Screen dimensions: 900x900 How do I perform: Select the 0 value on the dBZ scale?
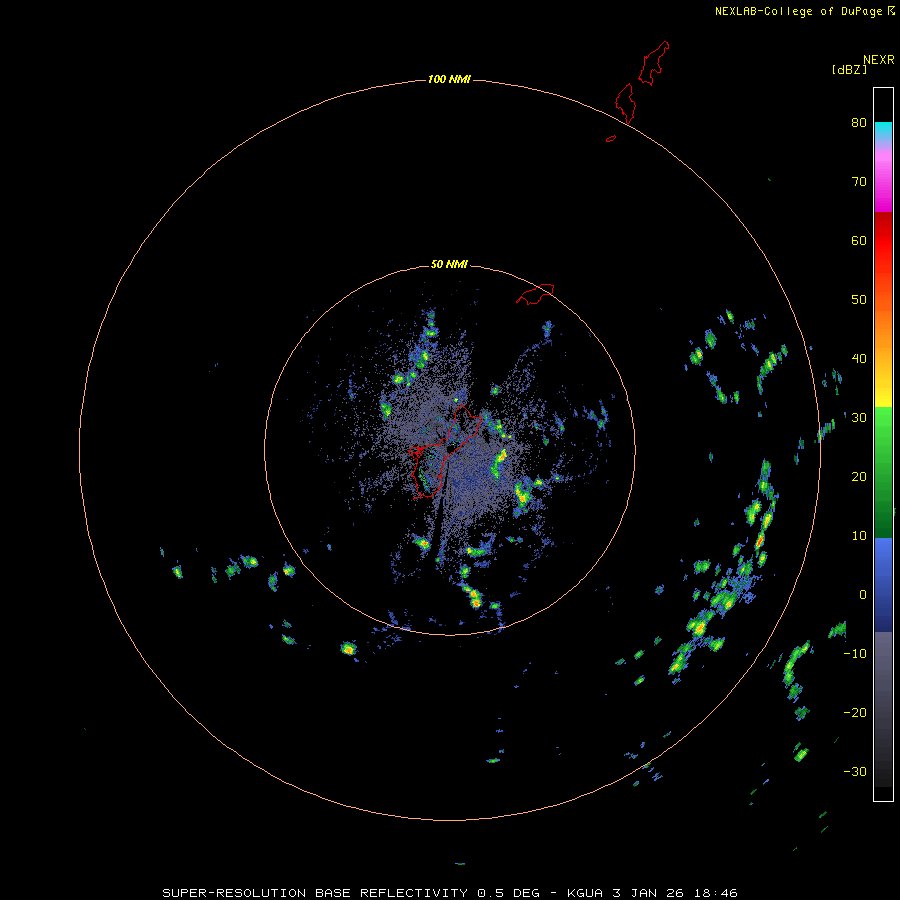(863, 595)
